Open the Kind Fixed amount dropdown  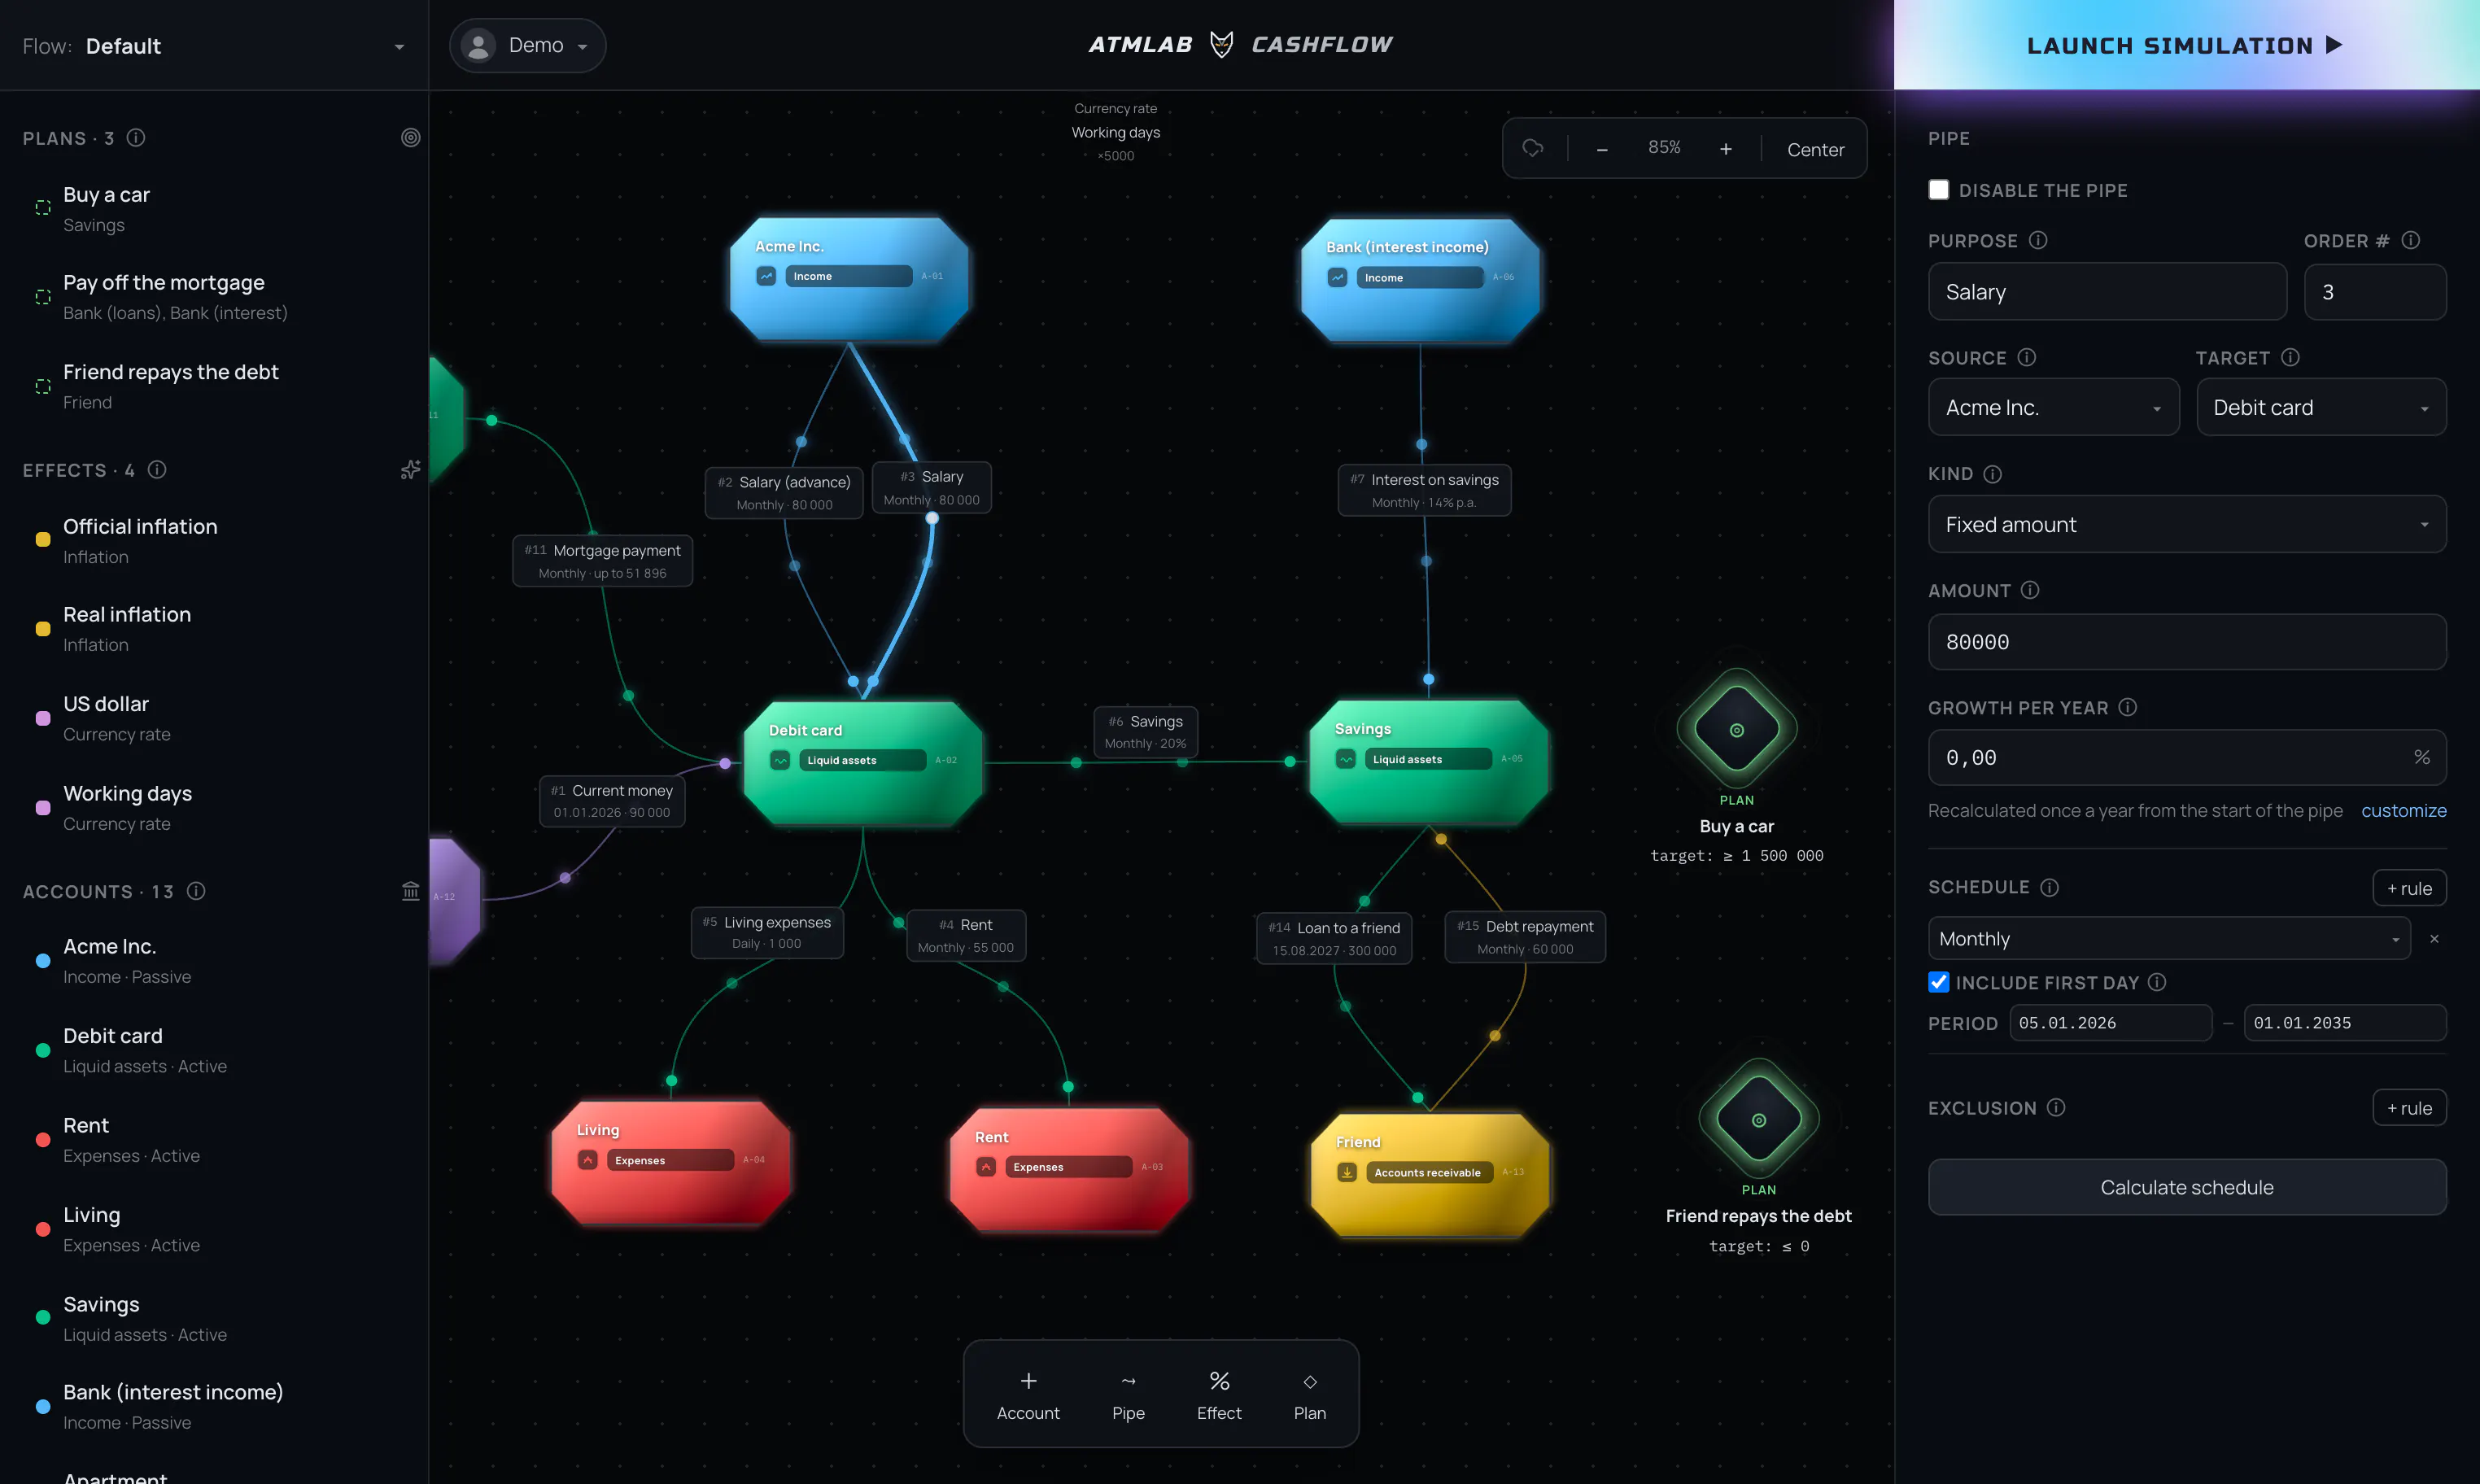click(x=2187, y=524)
